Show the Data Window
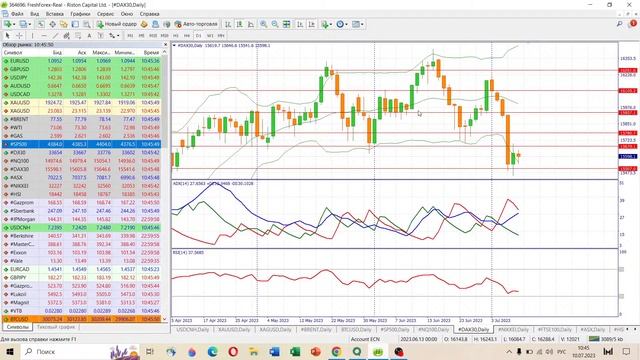 (53, 24)
